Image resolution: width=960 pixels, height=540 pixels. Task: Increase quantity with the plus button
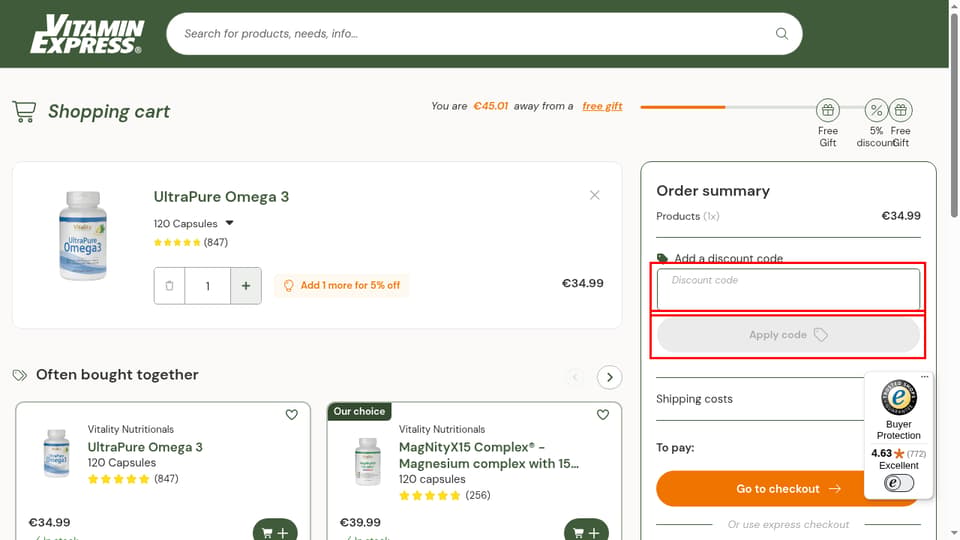click(x=246, y=285)
